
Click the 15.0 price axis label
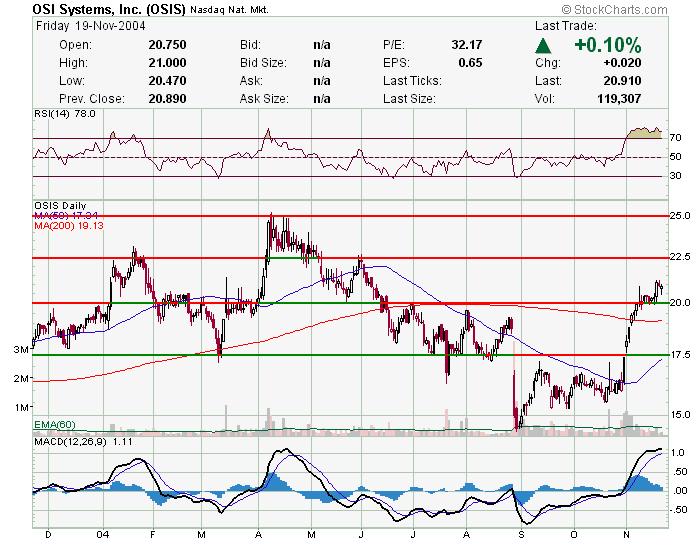click(x=680, y=415)
